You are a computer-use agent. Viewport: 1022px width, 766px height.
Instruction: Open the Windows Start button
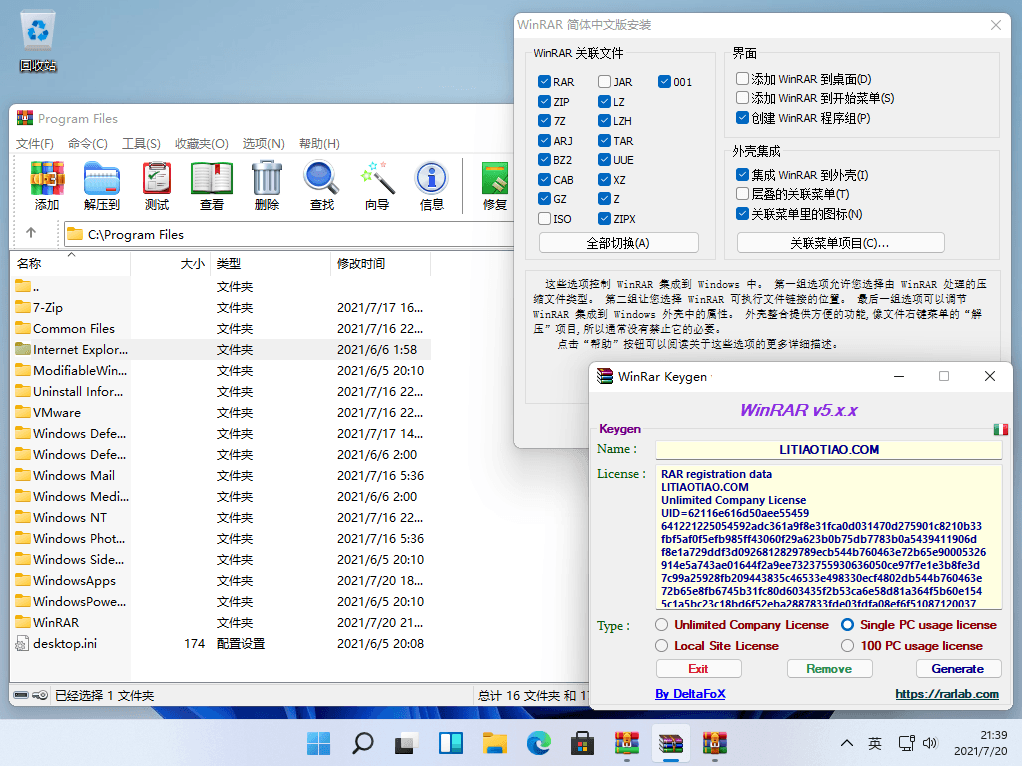tap(319, 743)
